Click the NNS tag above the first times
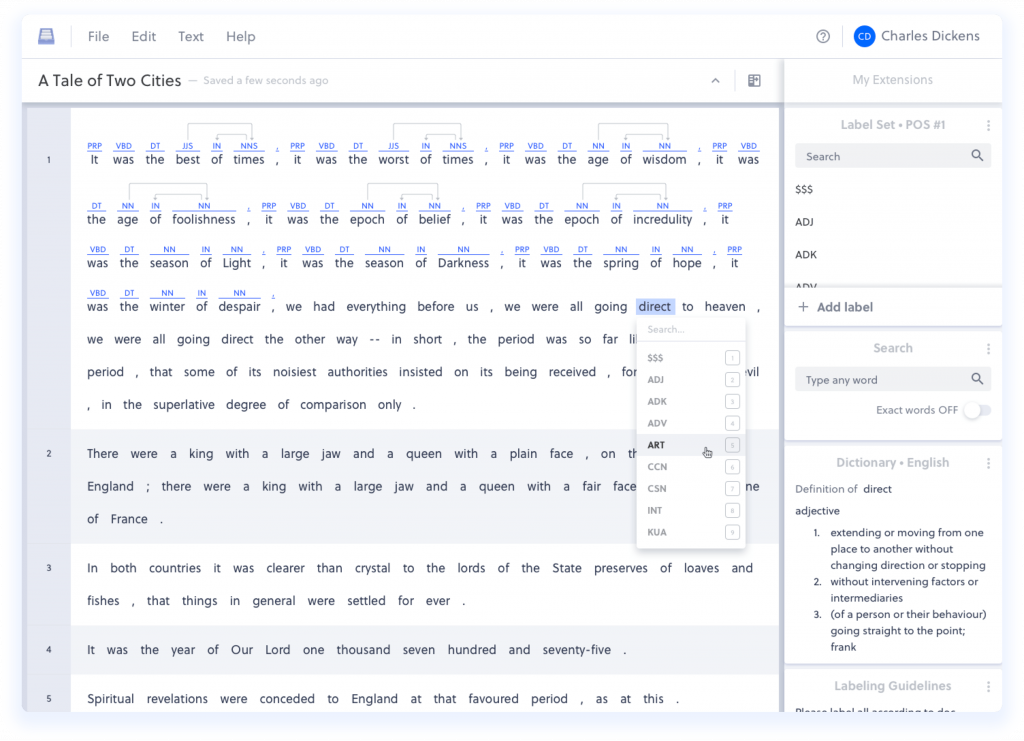 coord(249,146)
